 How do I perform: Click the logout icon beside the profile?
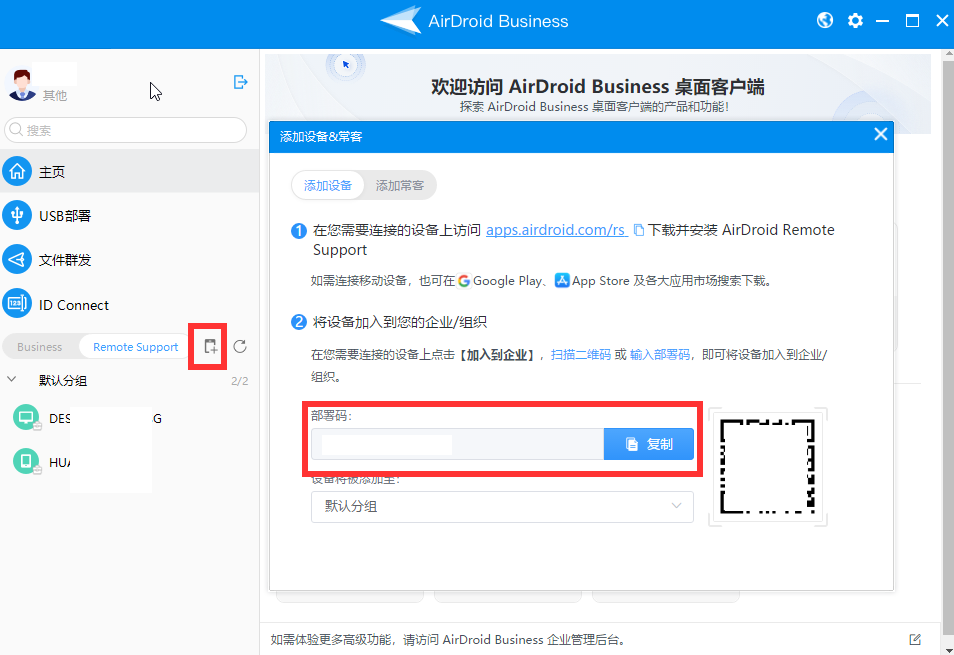(240, 82)
